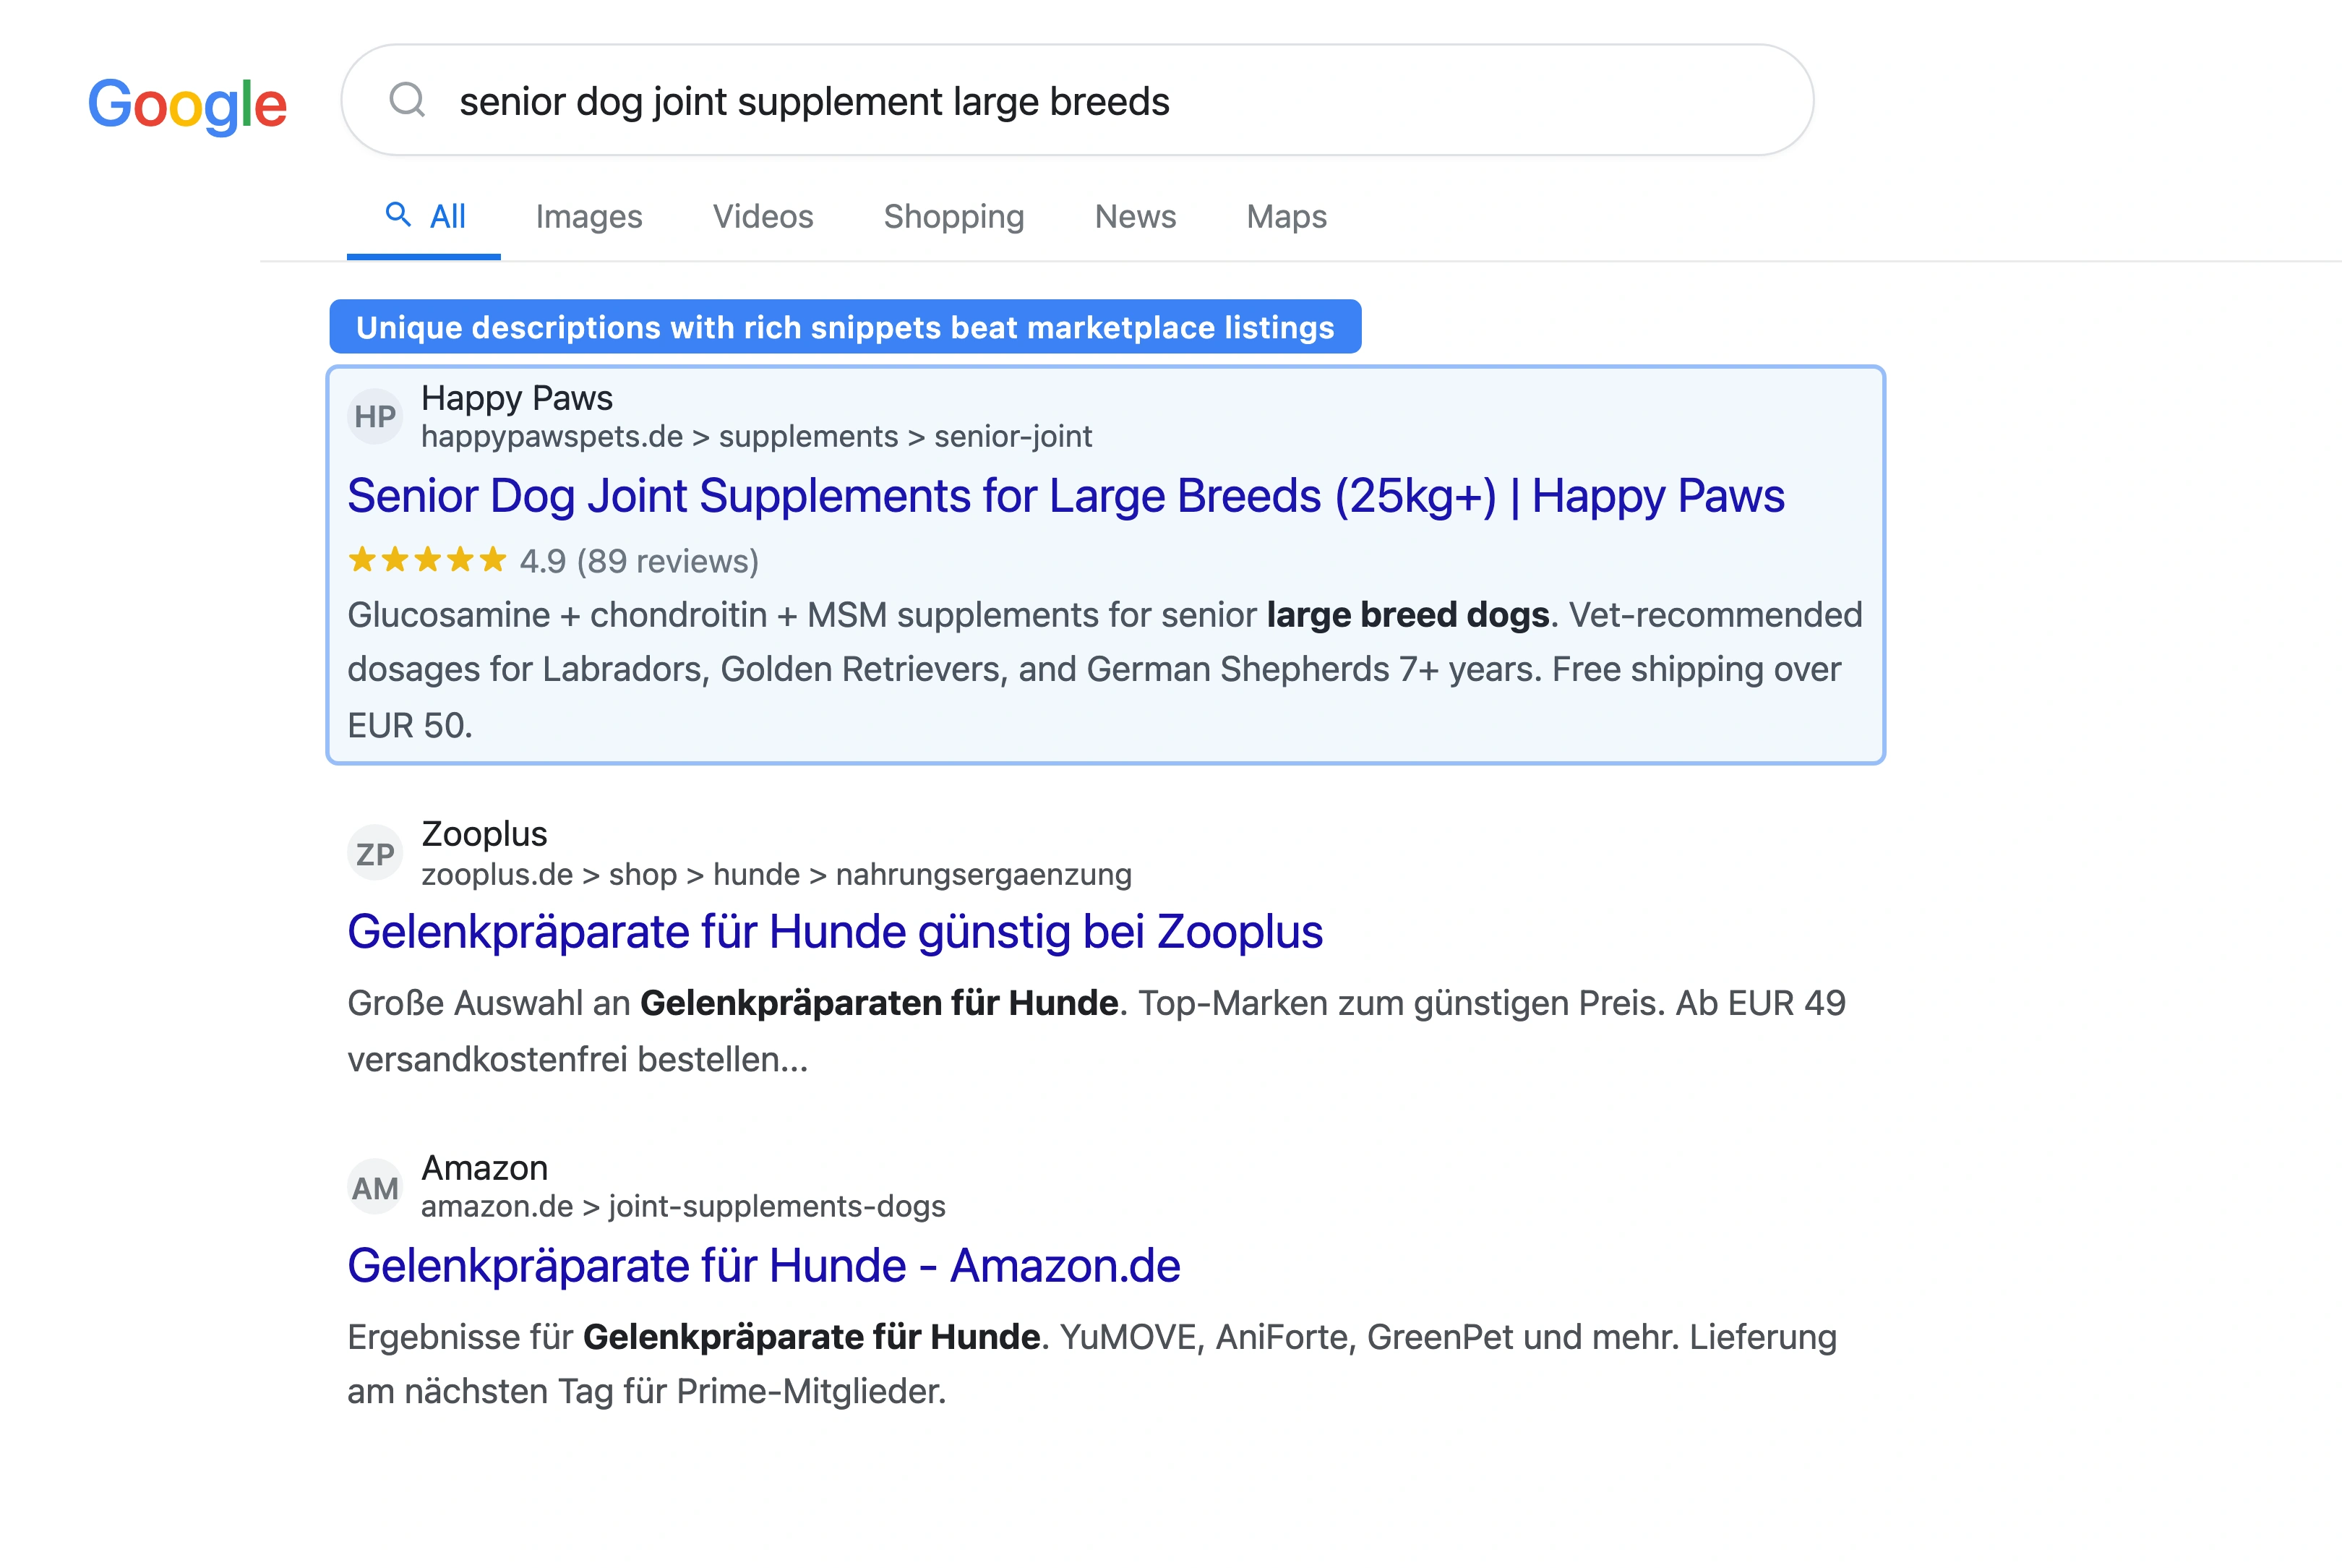The width and height of the screenshot is (2342, 1568).
Task: Open the Amazon.de Gelenkpräparate result
Action: [x=763, y=1264]
